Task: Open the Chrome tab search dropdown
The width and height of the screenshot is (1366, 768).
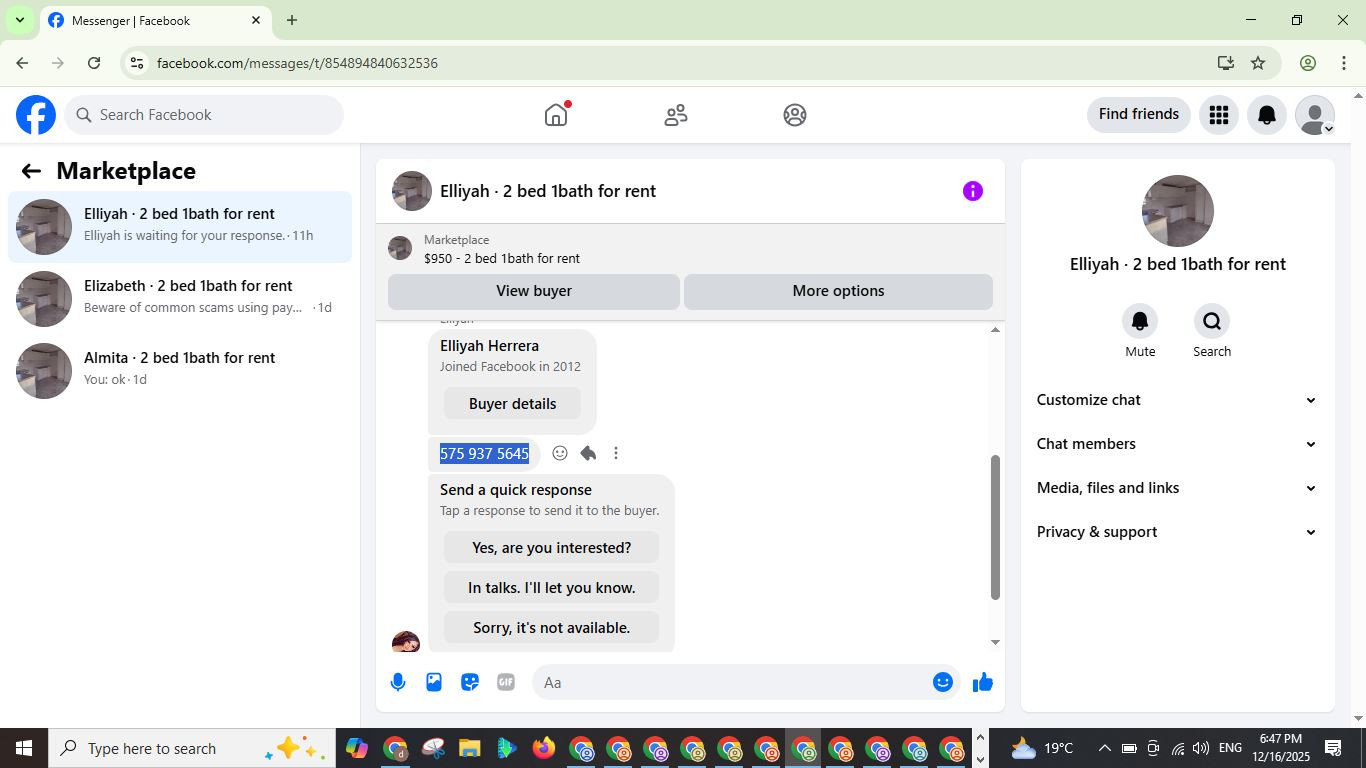Action: (x=19, y=20)
